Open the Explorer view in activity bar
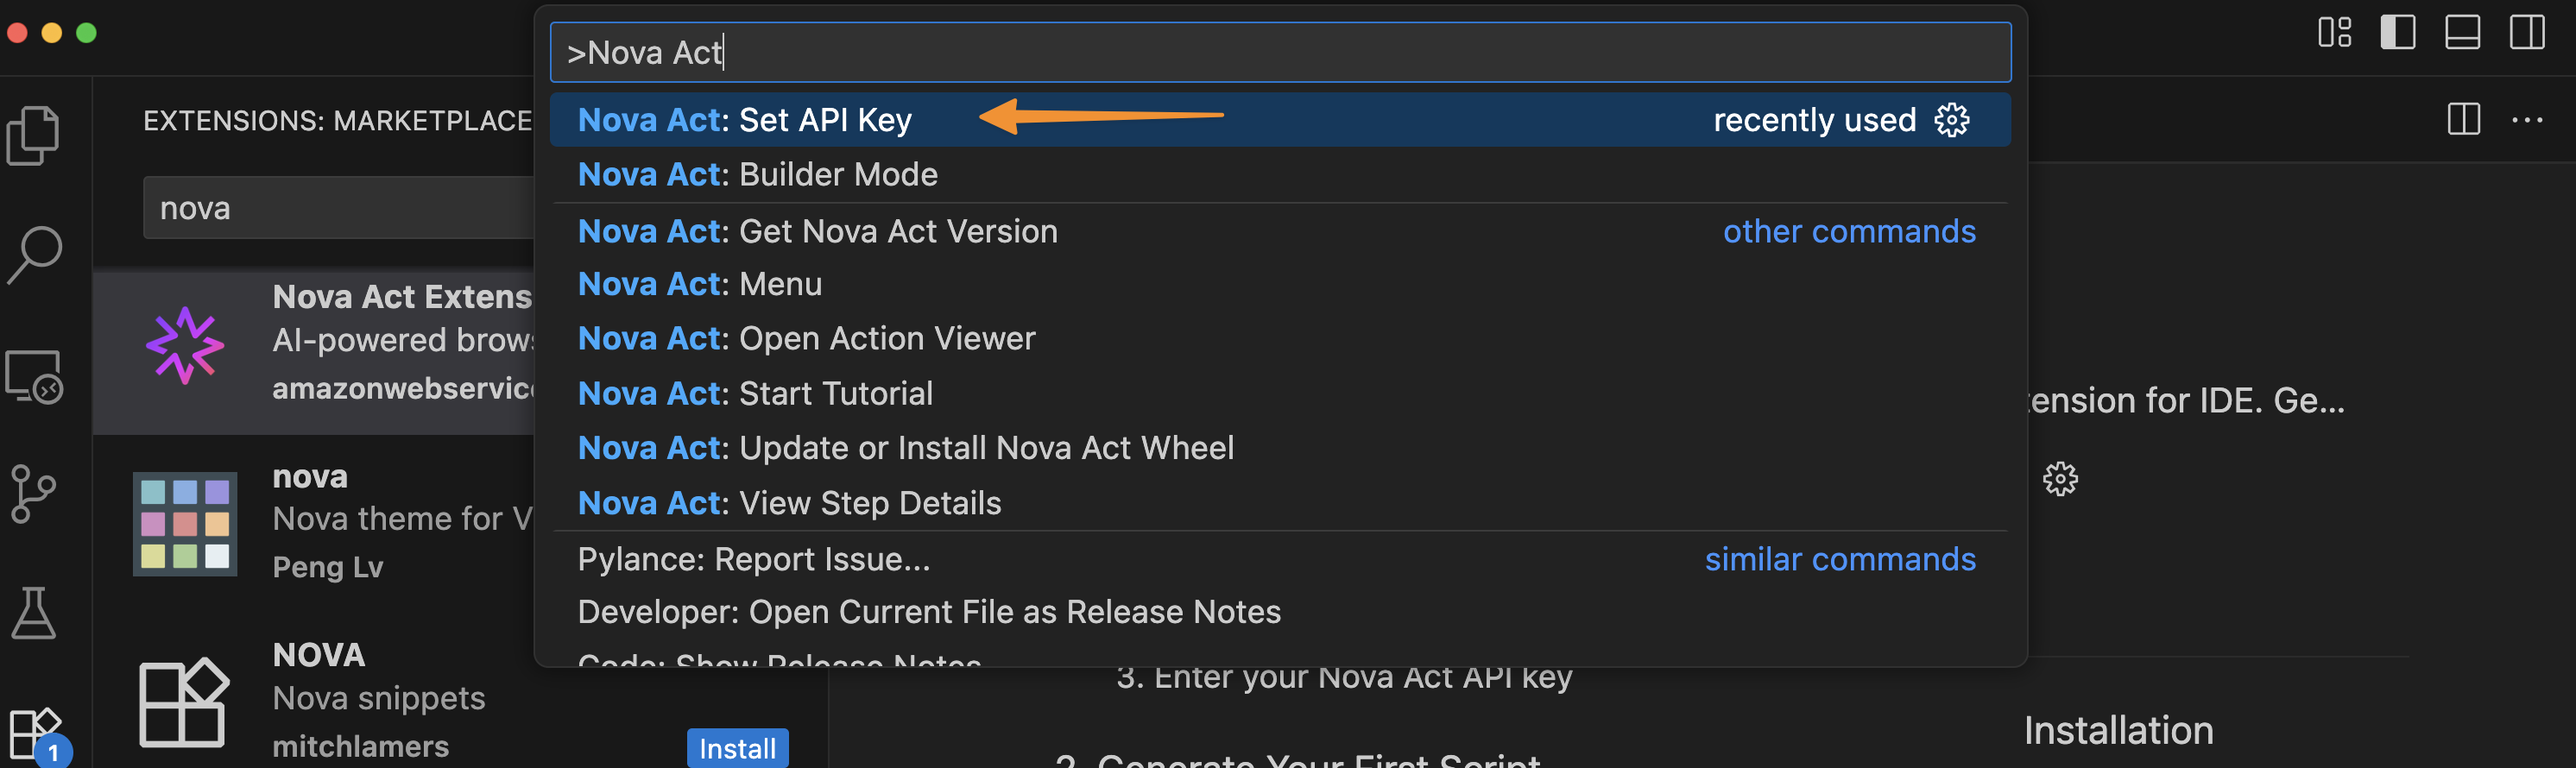Viewport: 2576px width, 768px height. tap(34, 135)
